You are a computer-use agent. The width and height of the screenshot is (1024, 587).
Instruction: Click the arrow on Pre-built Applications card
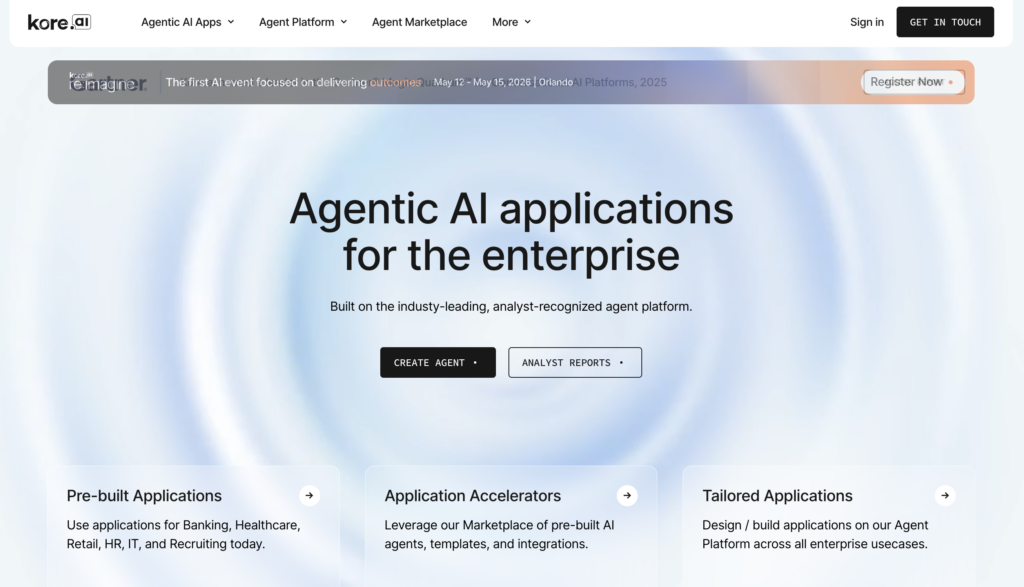pyautogui.click(x=309, y=495)
